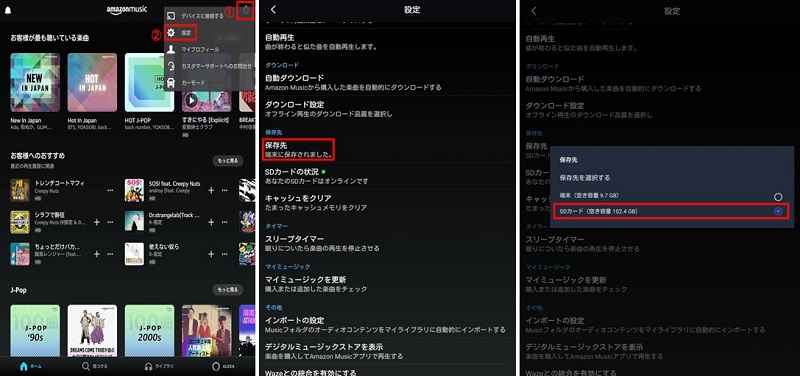Choose カスタマーサポートへのお問合せ from the menu
This screenshot has height=376, width=800.
(x=216, y=66)
